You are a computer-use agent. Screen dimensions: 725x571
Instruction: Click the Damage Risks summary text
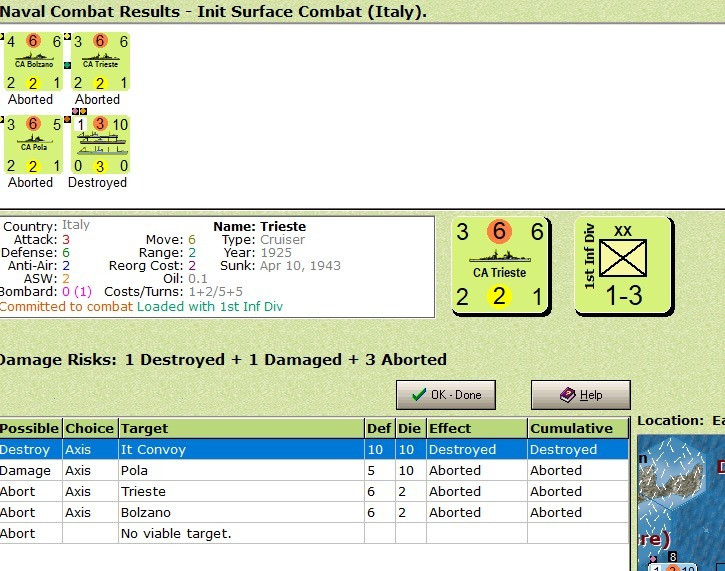coord(223,359)
